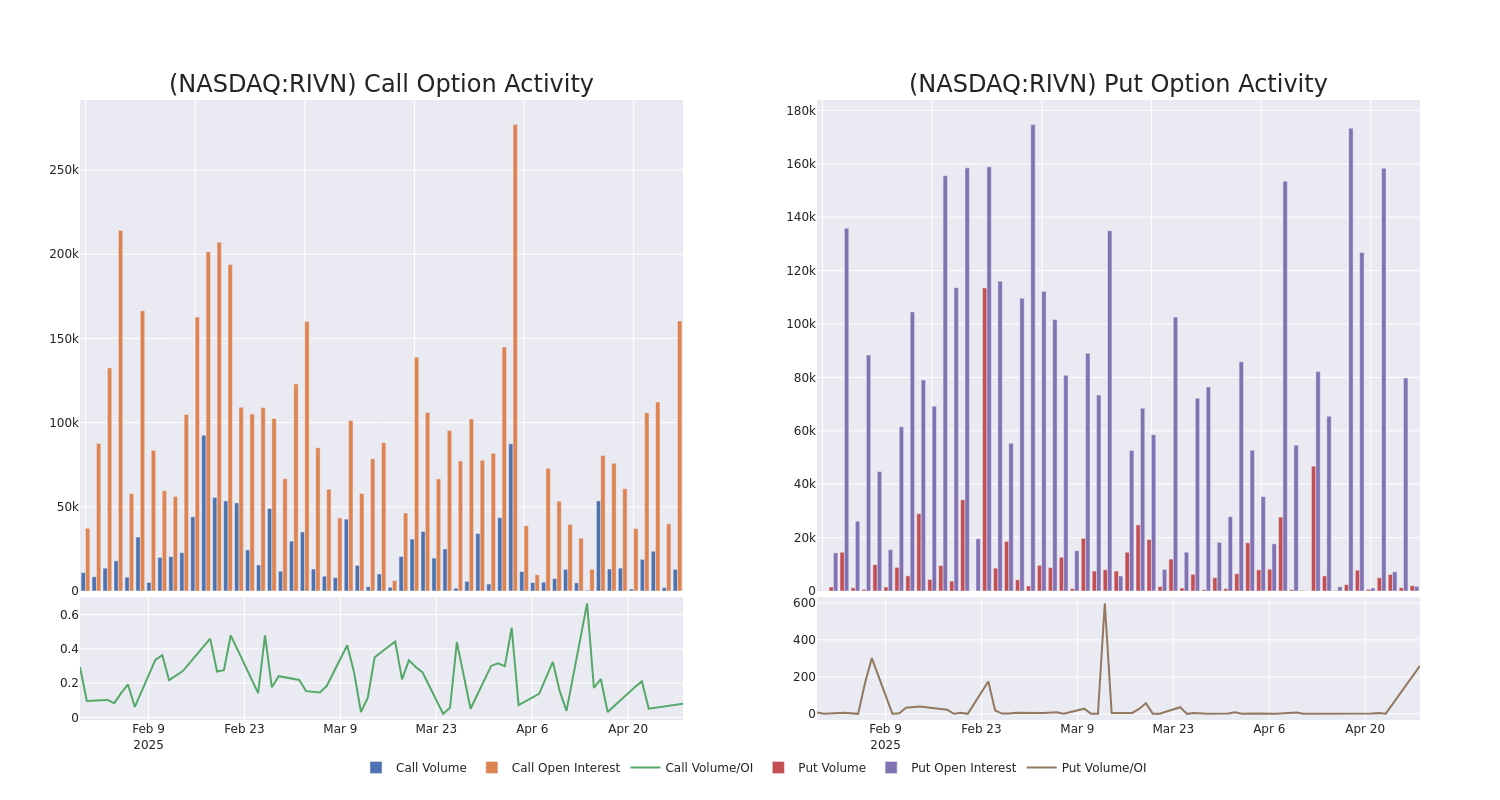Click Apr 6 date under put chart
The image size is (1500, 800).
coord(1269,729)
